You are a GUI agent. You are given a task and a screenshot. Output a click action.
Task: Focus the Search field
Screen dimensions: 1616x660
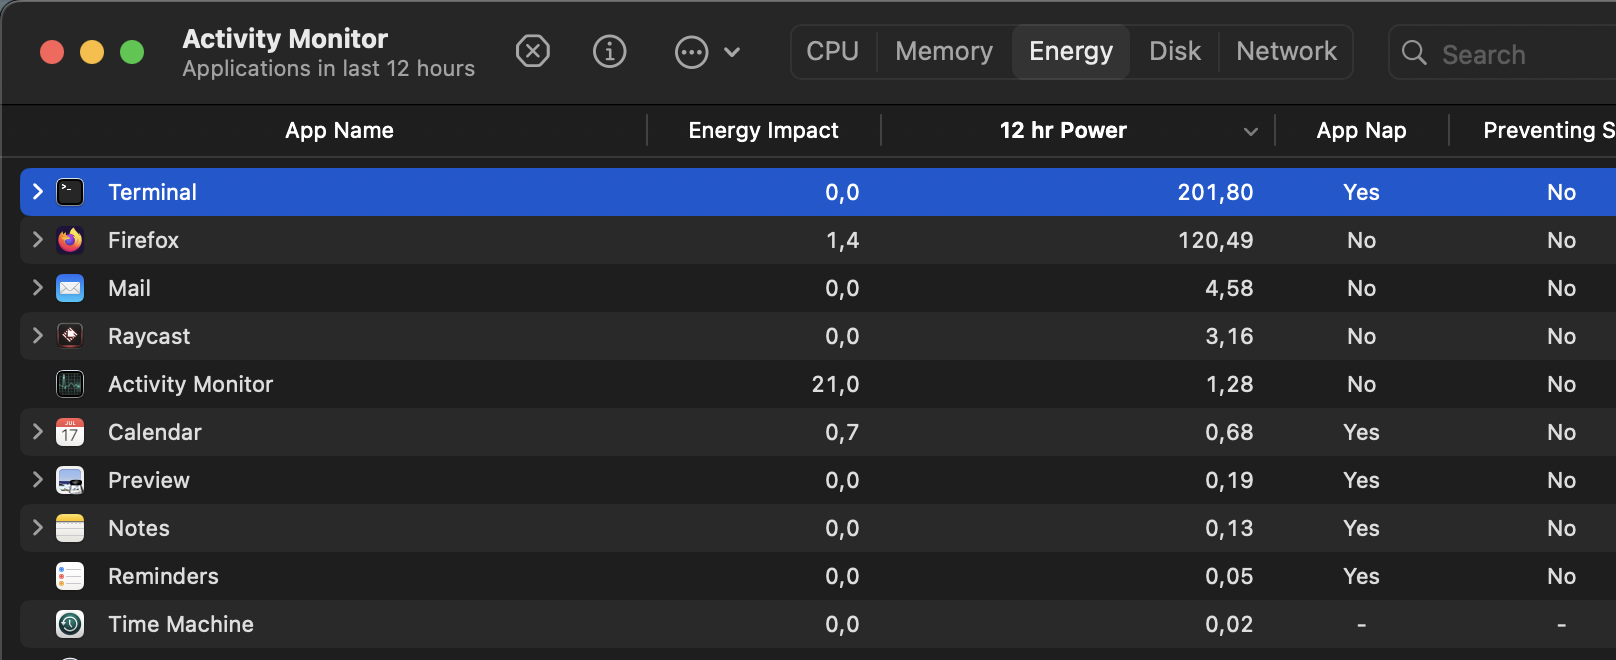1502,53
